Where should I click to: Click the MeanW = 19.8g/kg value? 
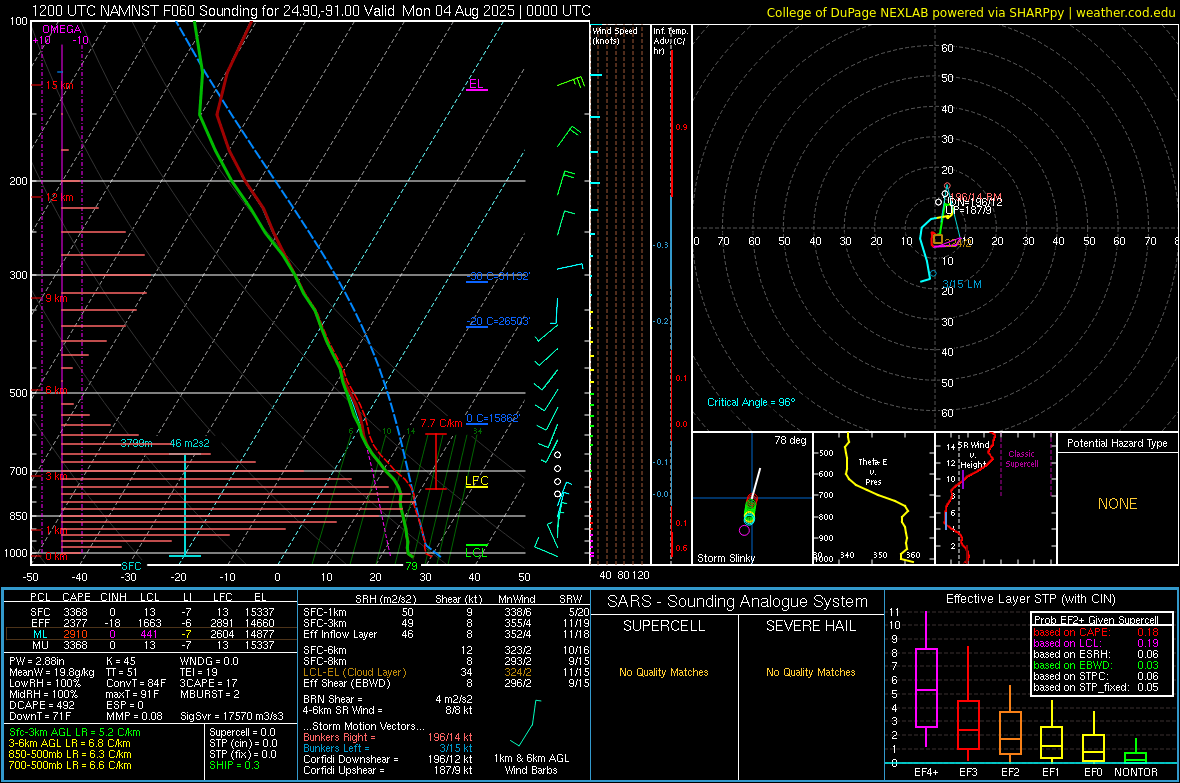[x=51, y=672]
